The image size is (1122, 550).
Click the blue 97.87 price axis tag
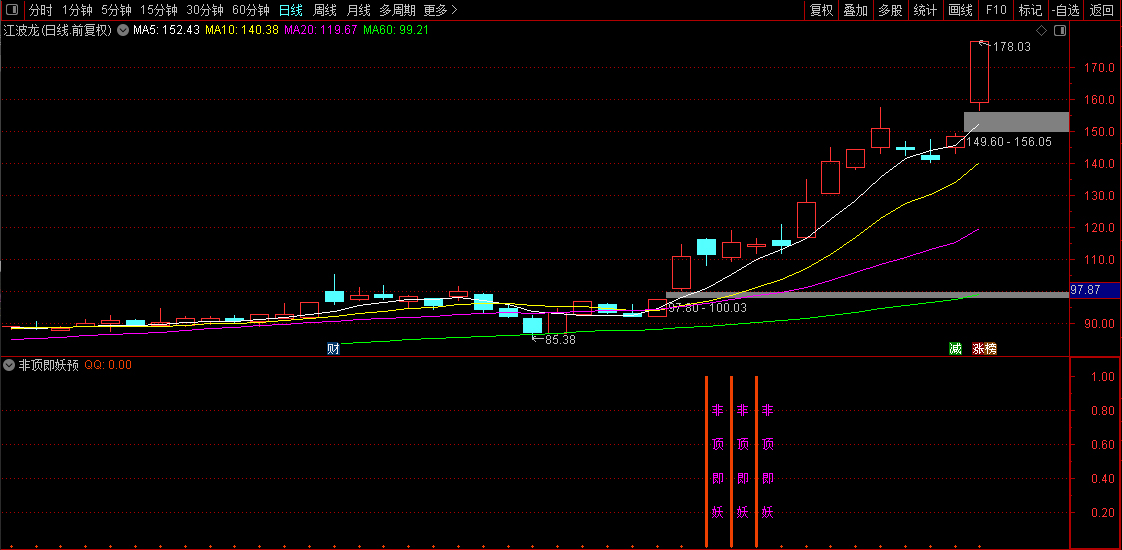(x=1095, y=290)
